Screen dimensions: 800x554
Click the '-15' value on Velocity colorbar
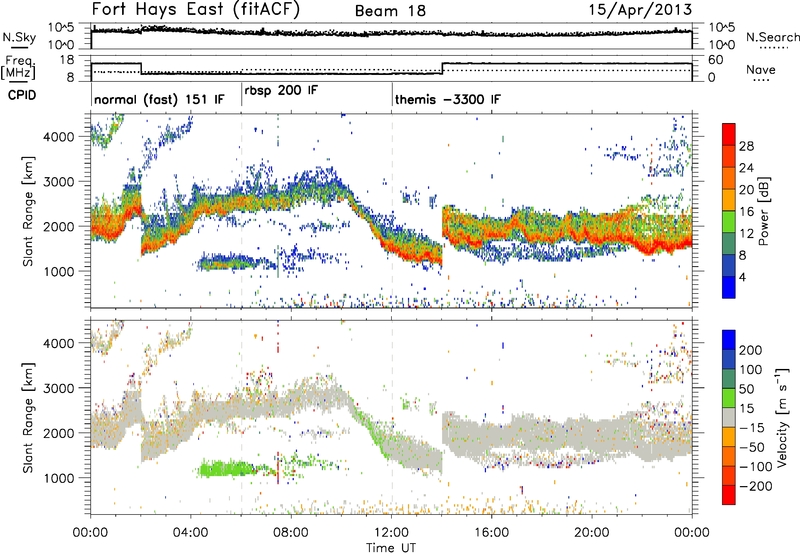click(751, 428)
